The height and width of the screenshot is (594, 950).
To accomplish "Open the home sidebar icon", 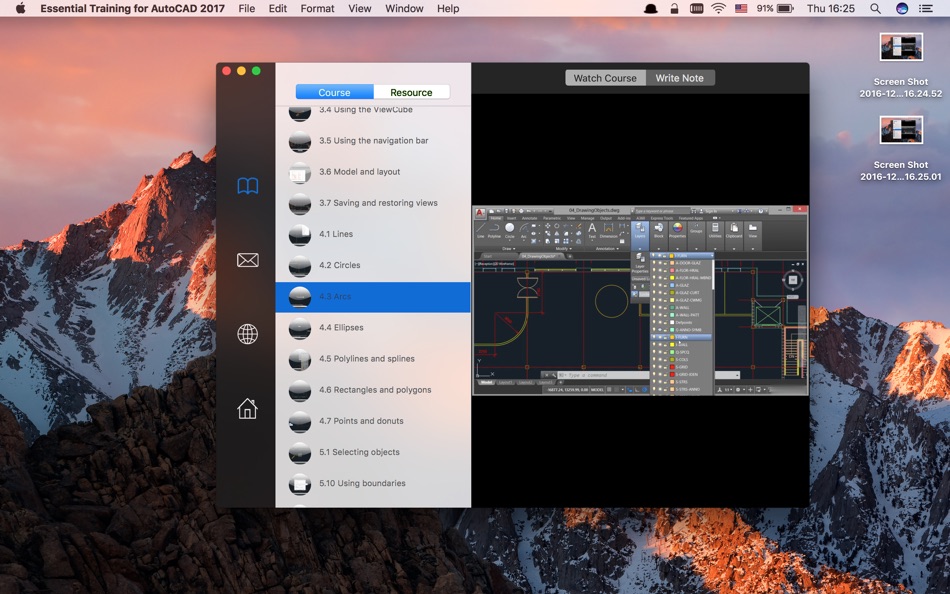I will coord(247,409).
